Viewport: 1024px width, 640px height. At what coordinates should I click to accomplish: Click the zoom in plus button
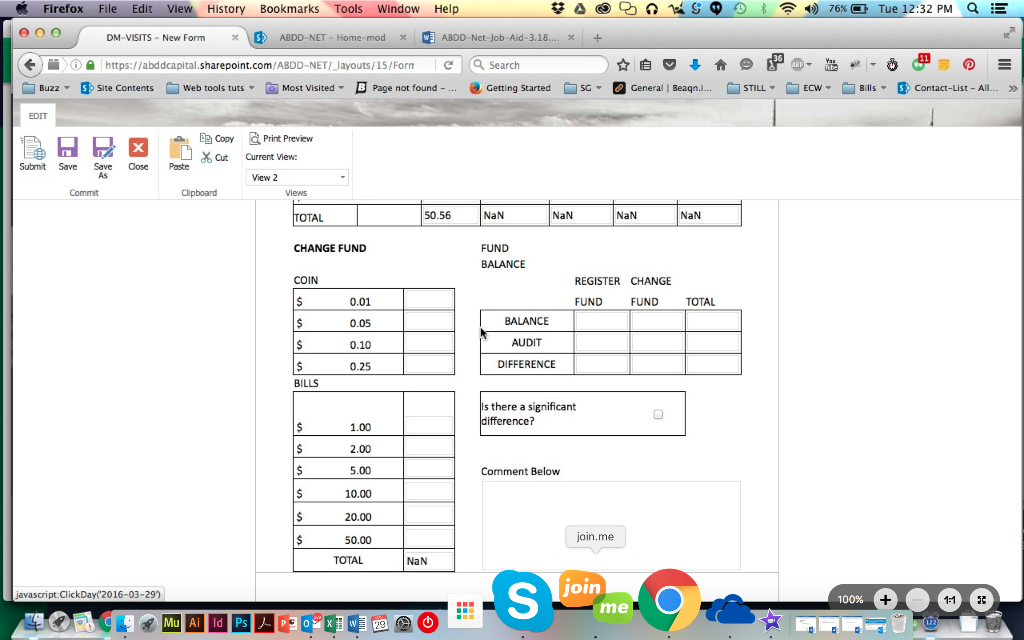pos(885,600)
